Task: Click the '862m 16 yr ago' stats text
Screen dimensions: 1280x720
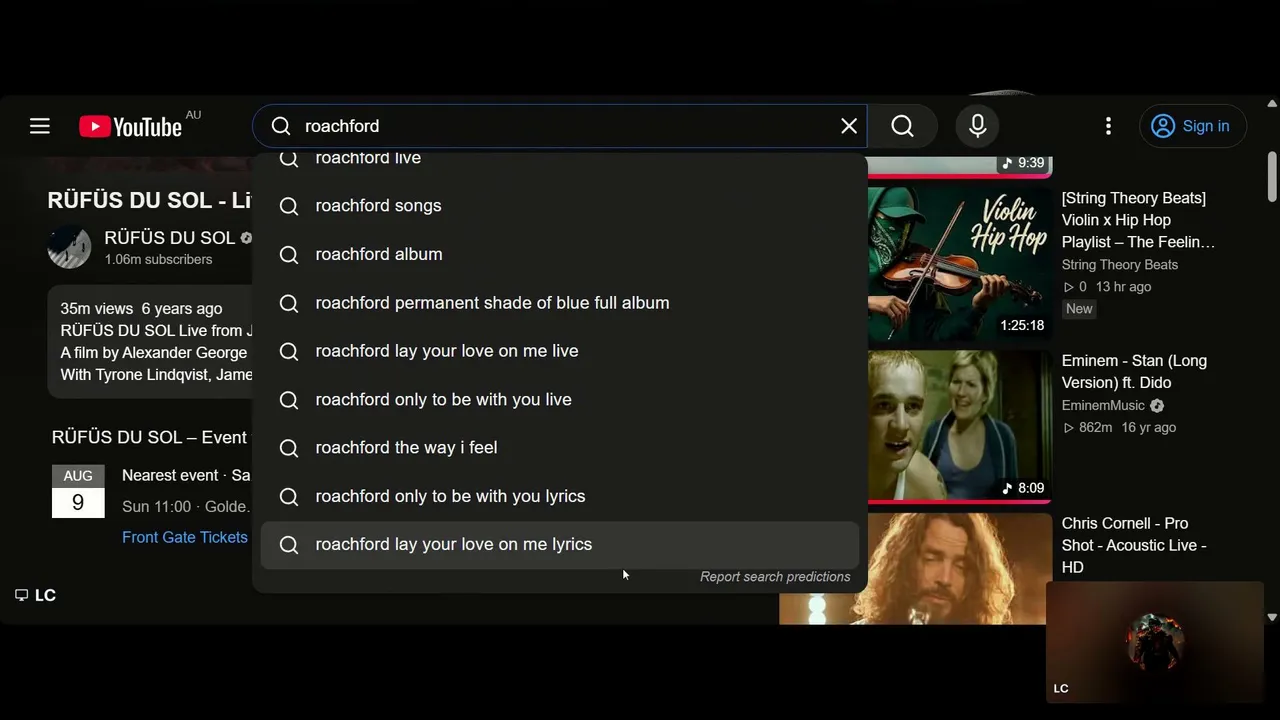Action: tap(1119, 427)
